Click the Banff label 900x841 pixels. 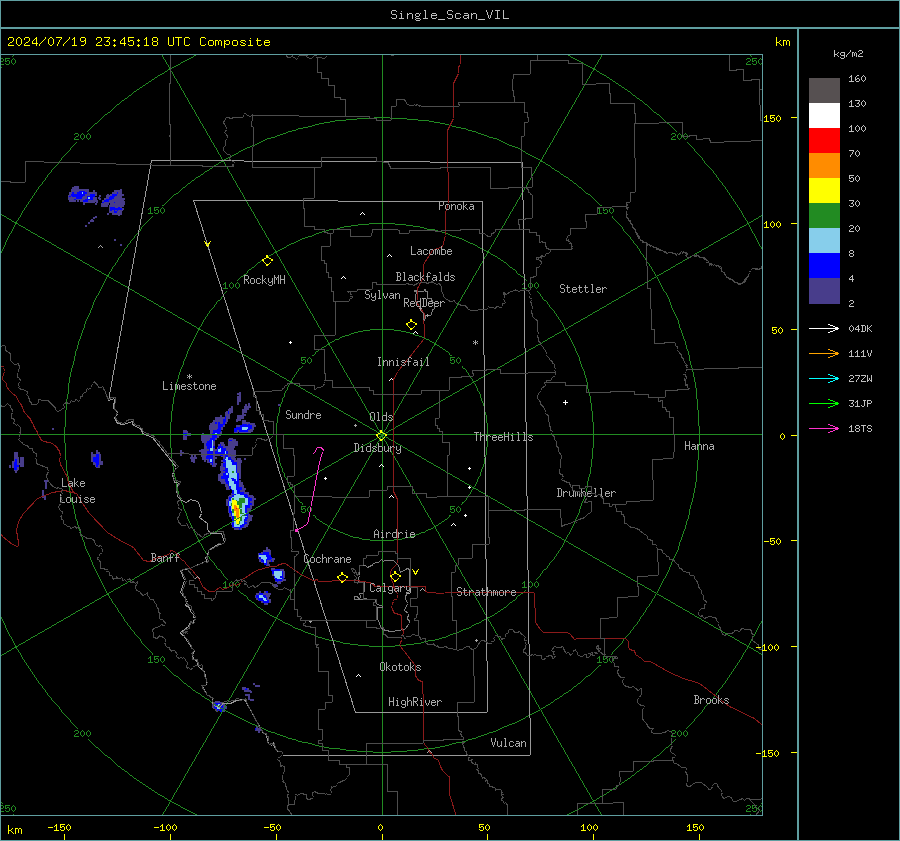[x=165, y=557]
